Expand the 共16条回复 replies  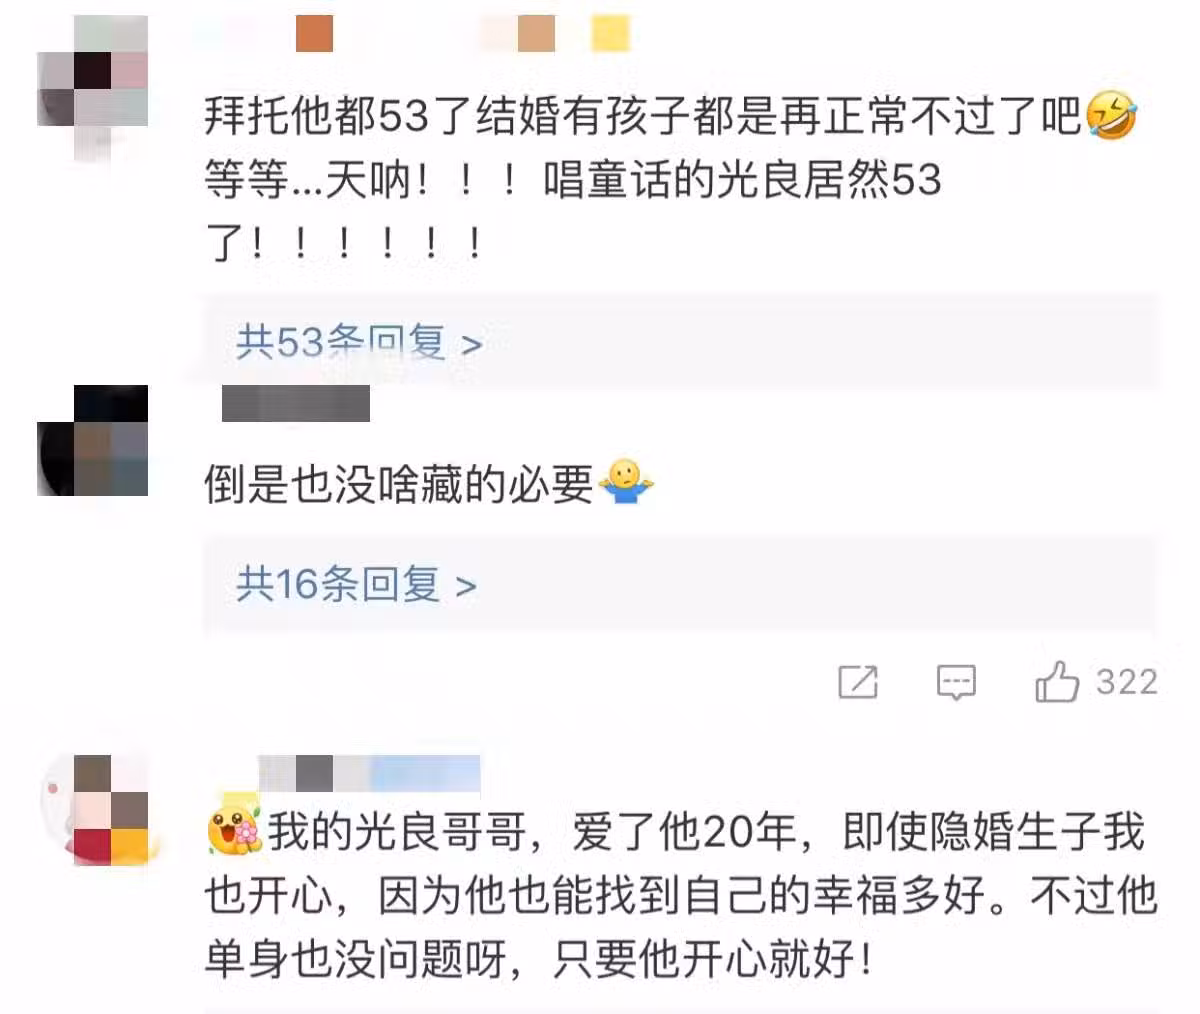[356, 583]
